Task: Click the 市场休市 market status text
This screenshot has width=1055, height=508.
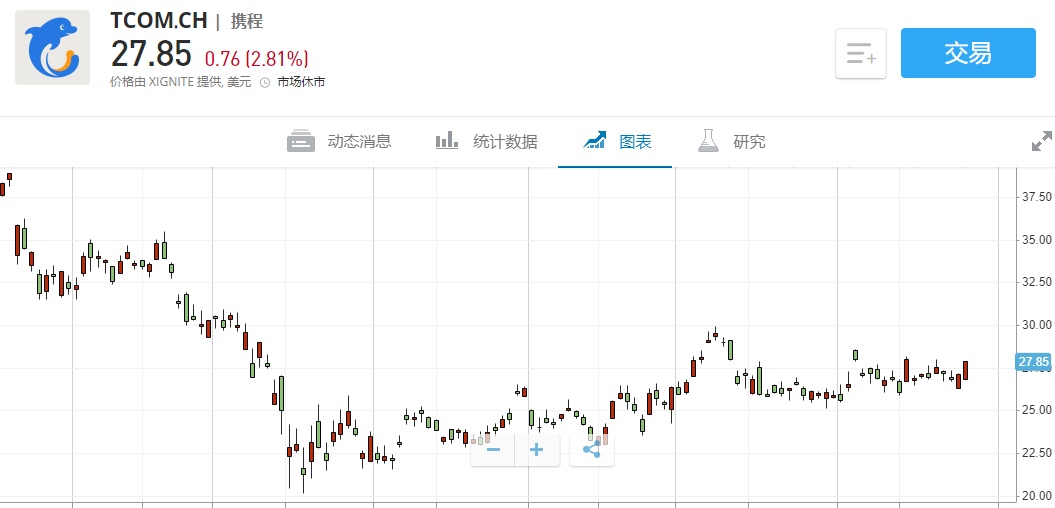Action: [301, 82]
